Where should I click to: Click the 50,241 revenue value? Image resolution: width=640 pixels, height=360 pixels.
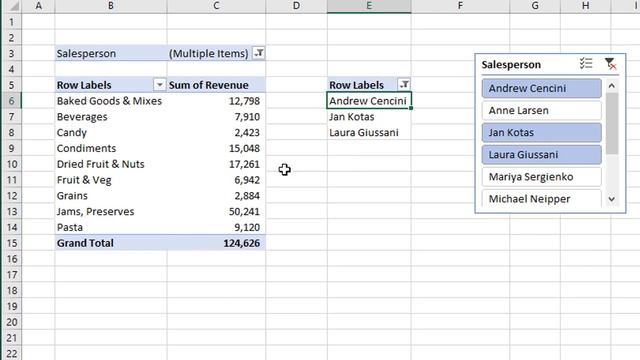point(216,211)
